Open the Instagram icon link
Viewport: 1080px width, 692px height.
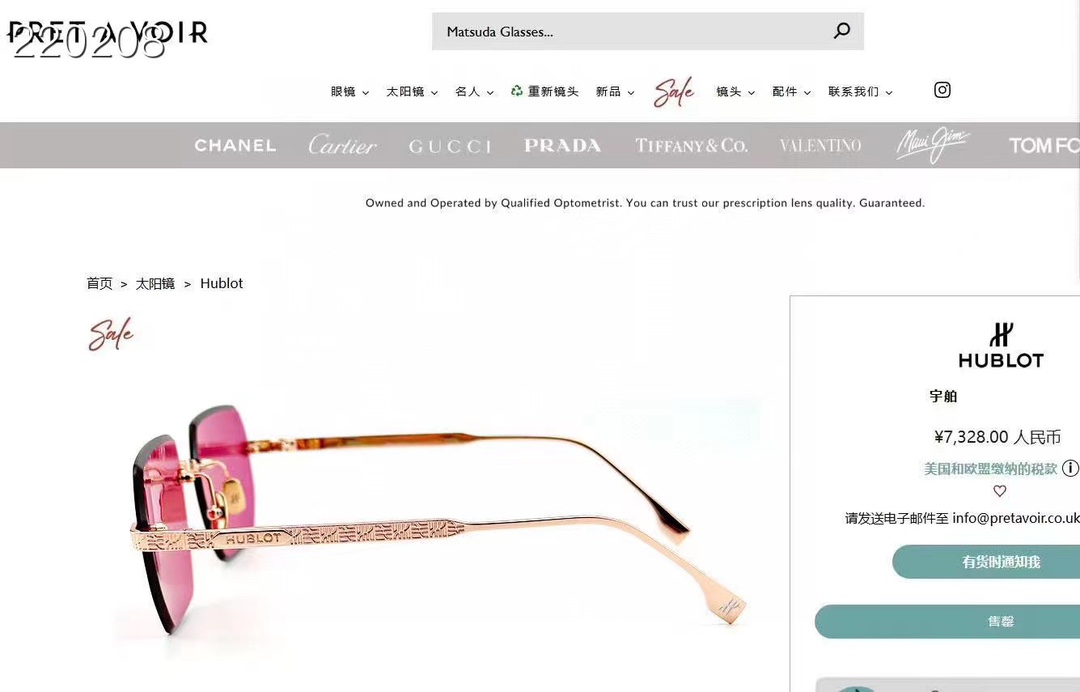pyautogui.click(x=942, y=90)
